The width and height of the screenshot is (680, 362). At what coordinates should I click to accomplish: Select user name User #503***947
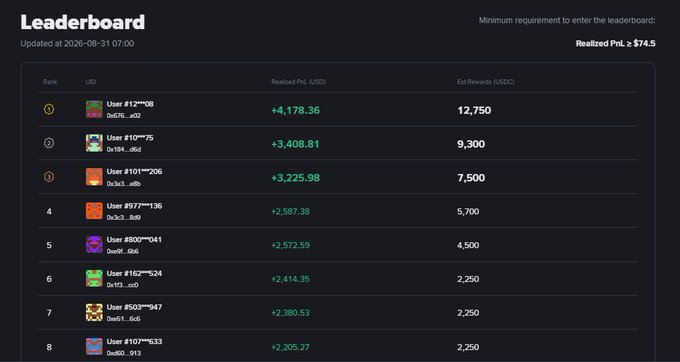(134, 307)
